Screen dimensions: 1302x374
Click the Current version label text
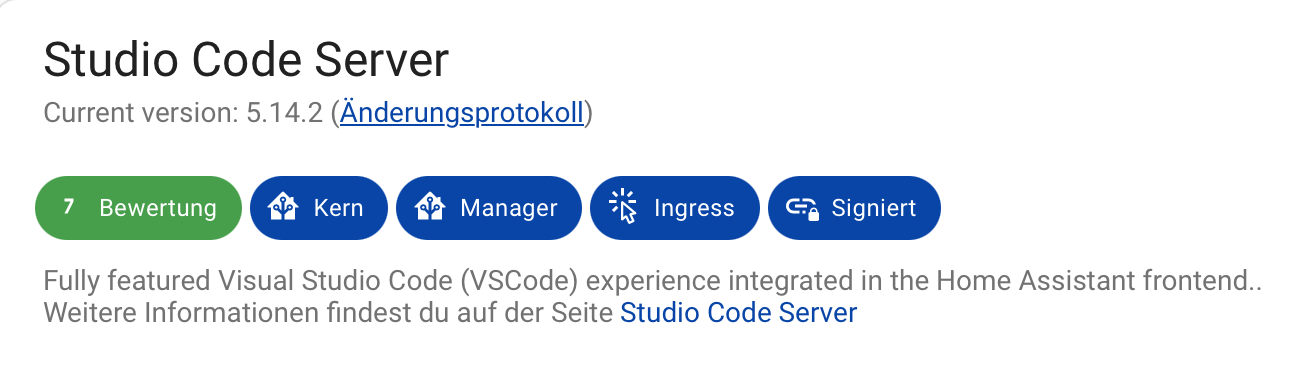tap(141, 113)
